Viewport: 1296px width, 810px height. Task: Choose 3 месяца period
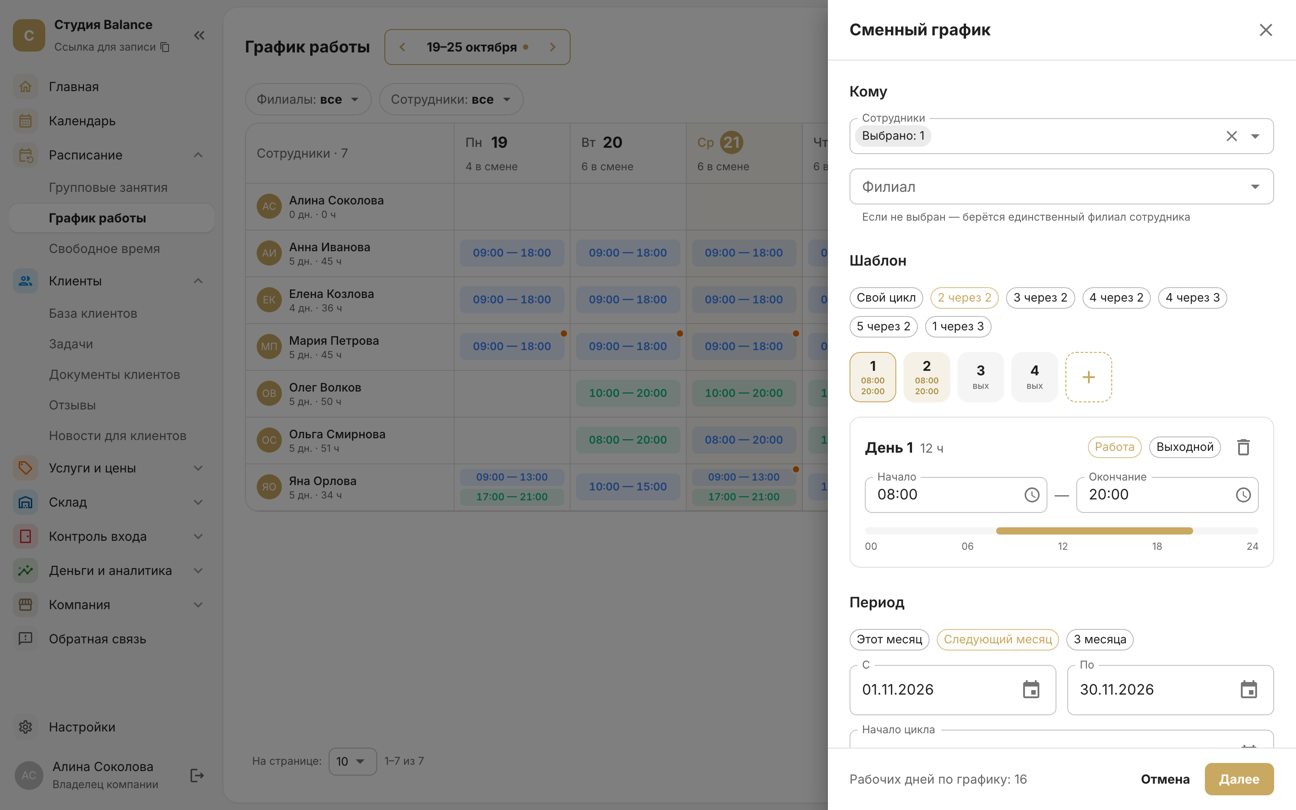click(x=1099, y=640)
